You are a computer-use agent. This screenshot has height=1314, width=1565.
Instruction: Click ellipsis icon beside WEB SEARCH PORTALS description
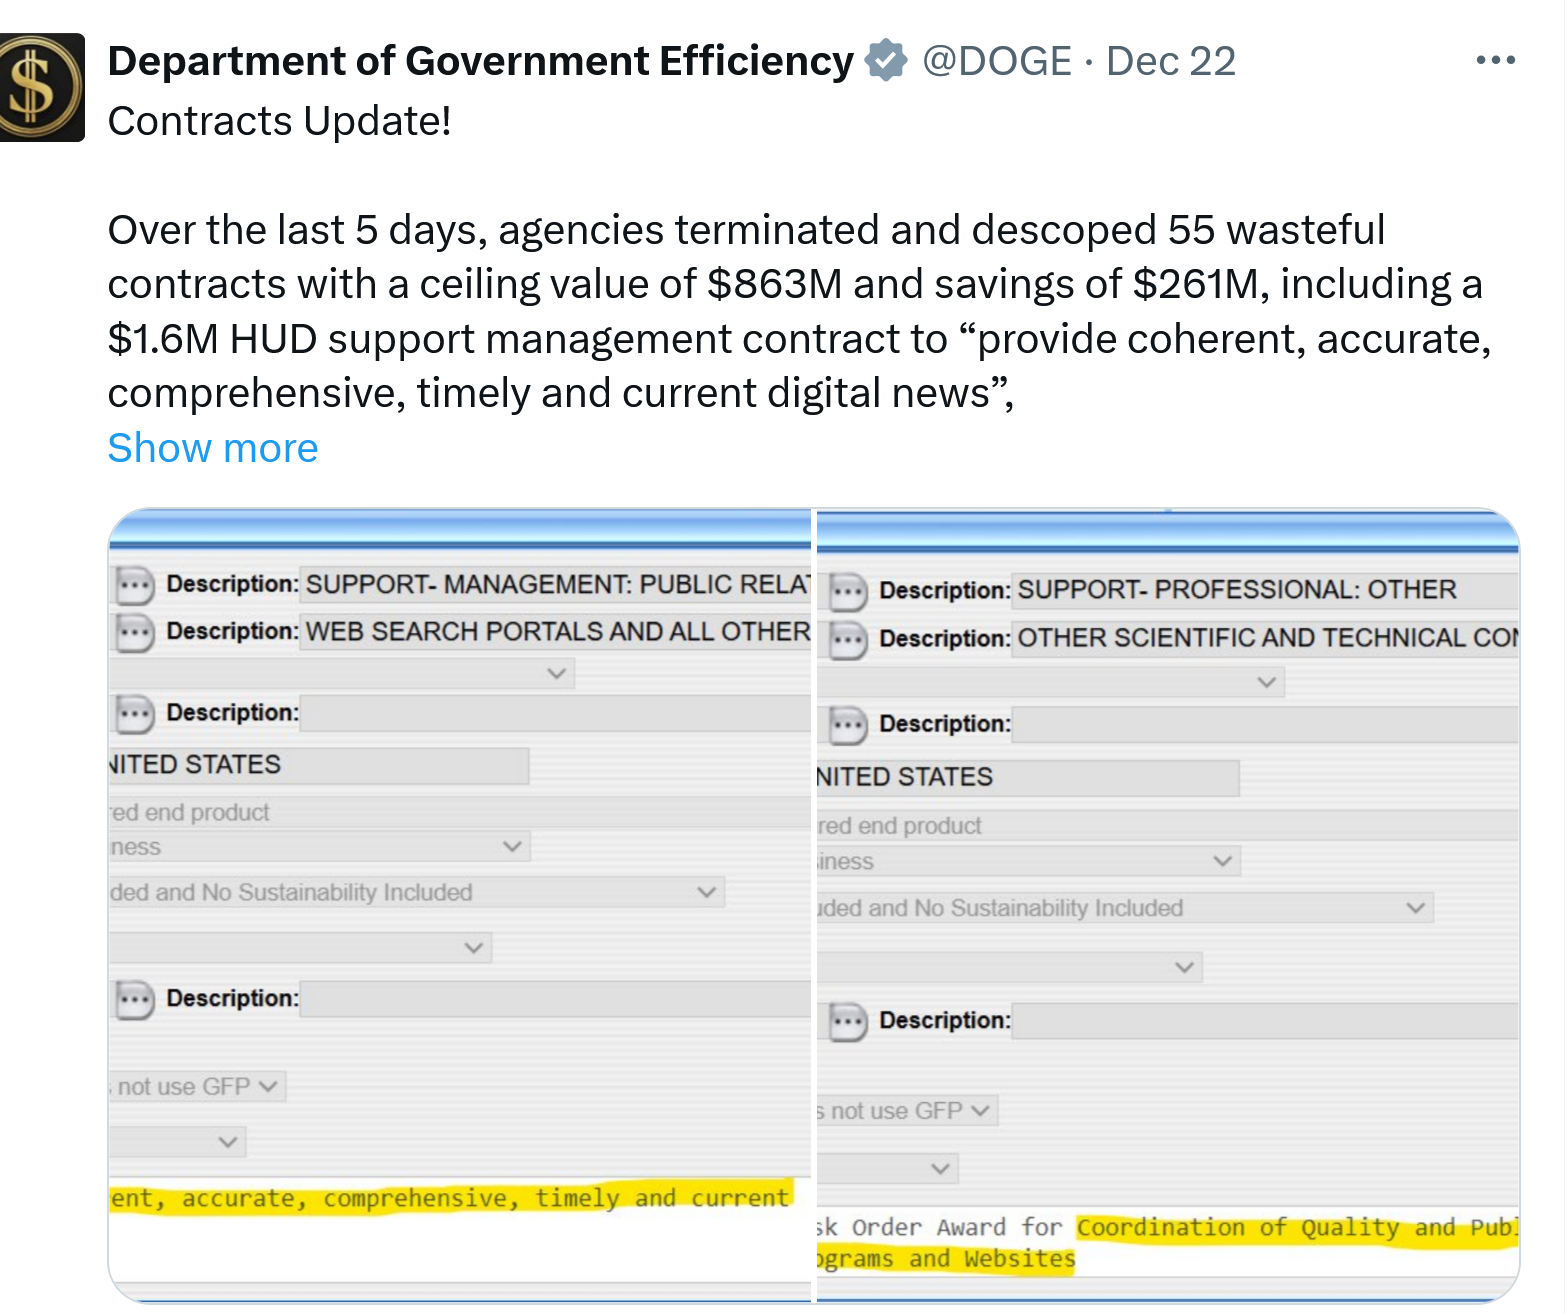[134, 633]
